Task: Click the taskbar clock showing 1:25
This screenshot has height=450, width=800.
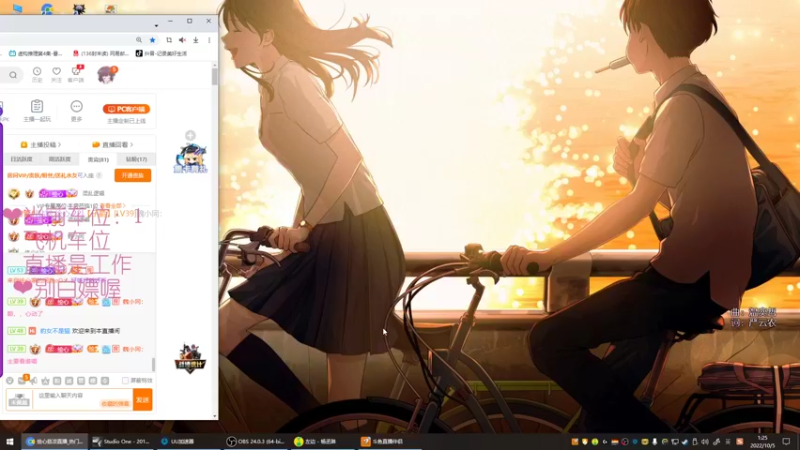Action: [x=762, y=441]
